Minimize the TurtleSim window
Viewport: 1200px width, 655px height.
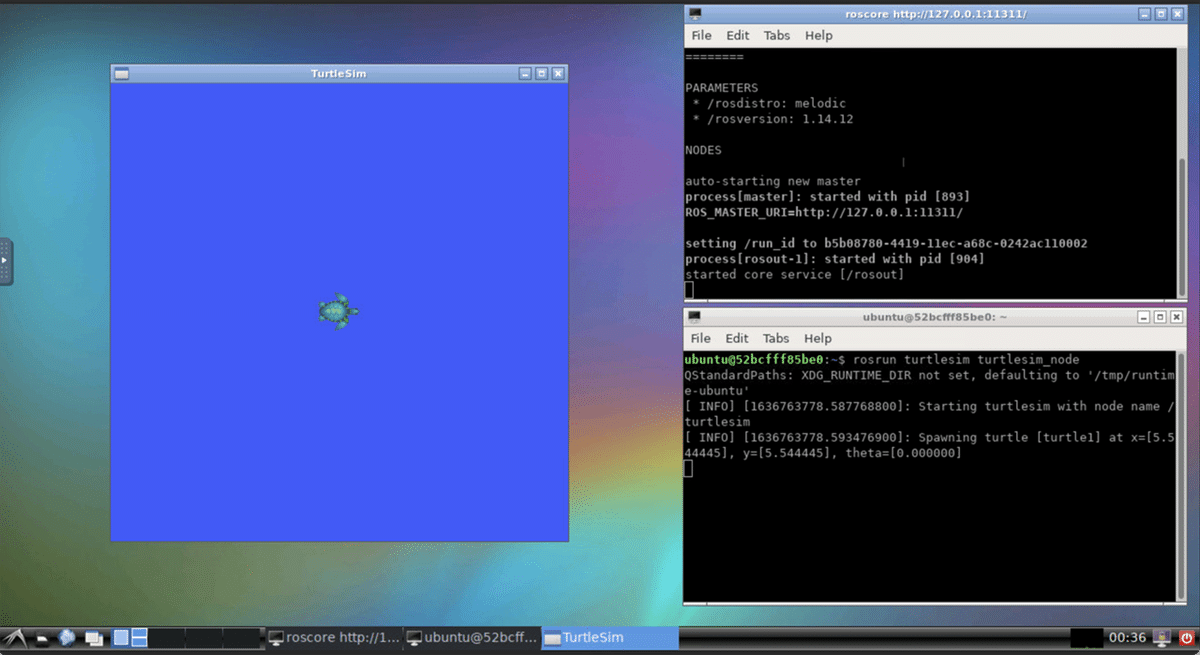pos(525,73)
